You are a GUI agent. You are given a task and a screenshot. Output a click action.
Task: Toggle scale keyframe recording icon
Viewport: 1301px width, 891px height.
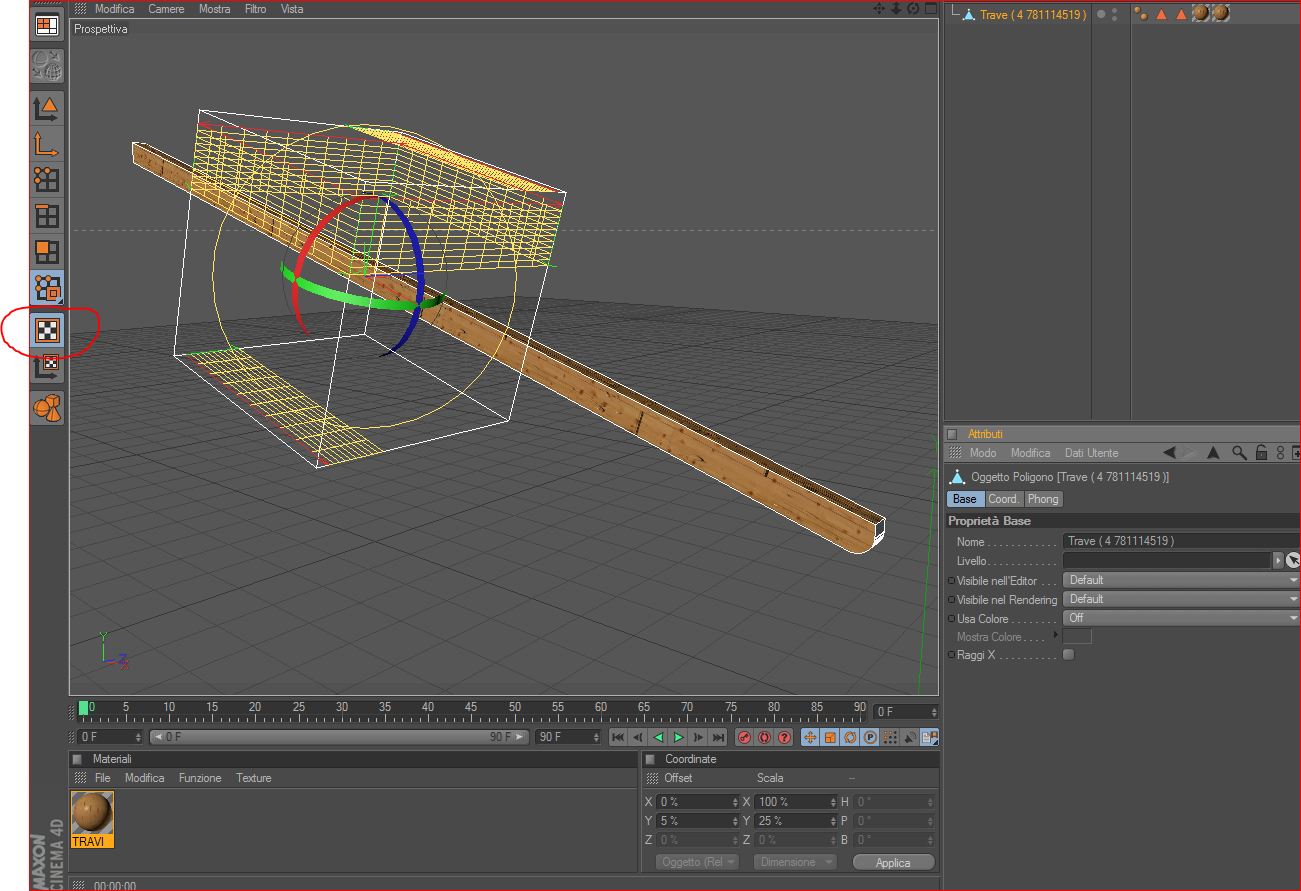tap(830, 737)
